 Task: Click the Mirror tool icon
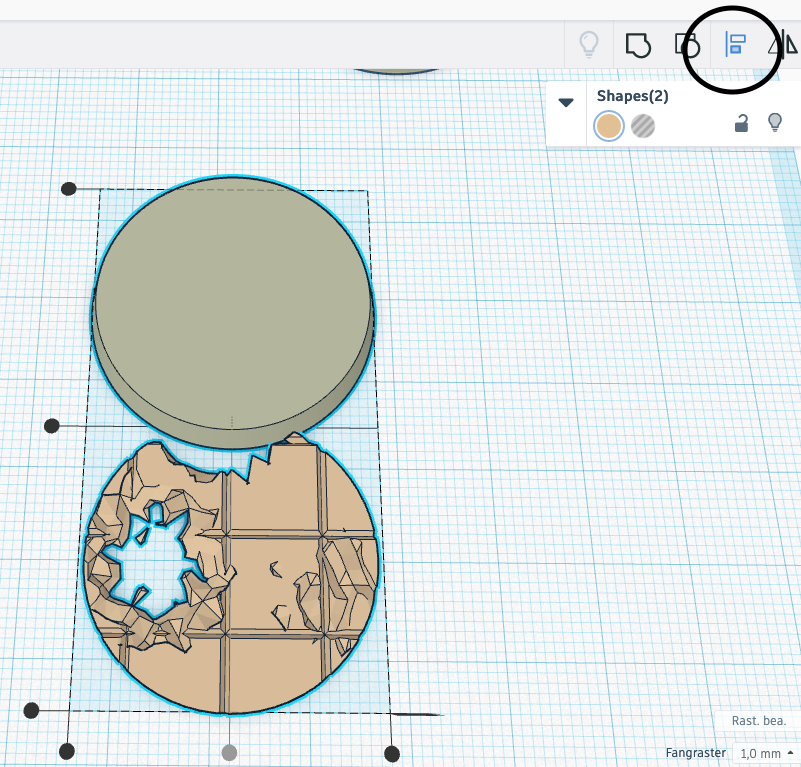[x=783, y=43]
